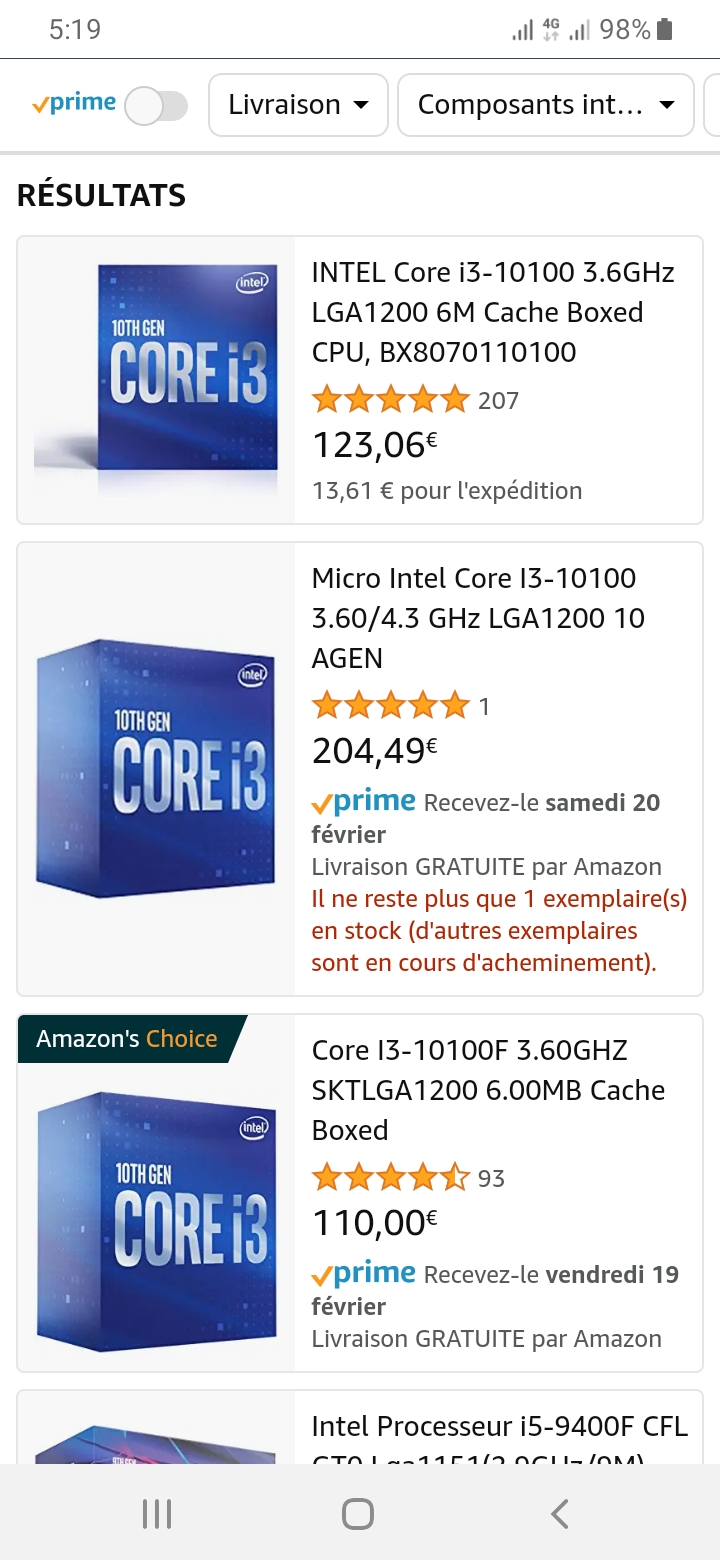Tap the Amazon's Choice badge

(127, 1039)
